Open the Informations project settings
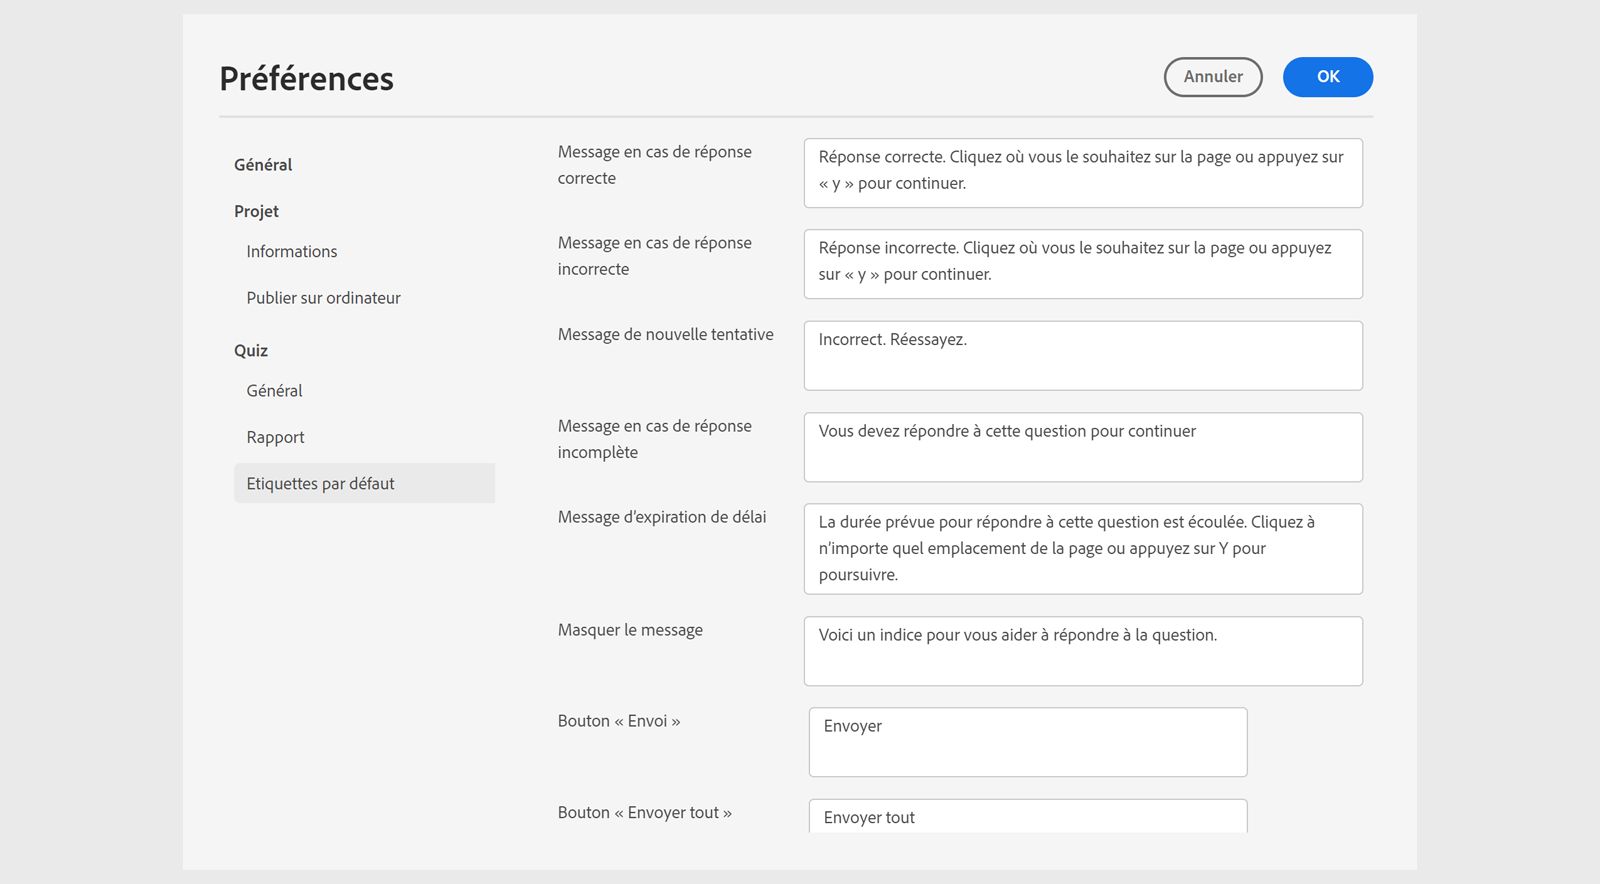The width and height of the screenshot is (1600, 884). point(292,252)
